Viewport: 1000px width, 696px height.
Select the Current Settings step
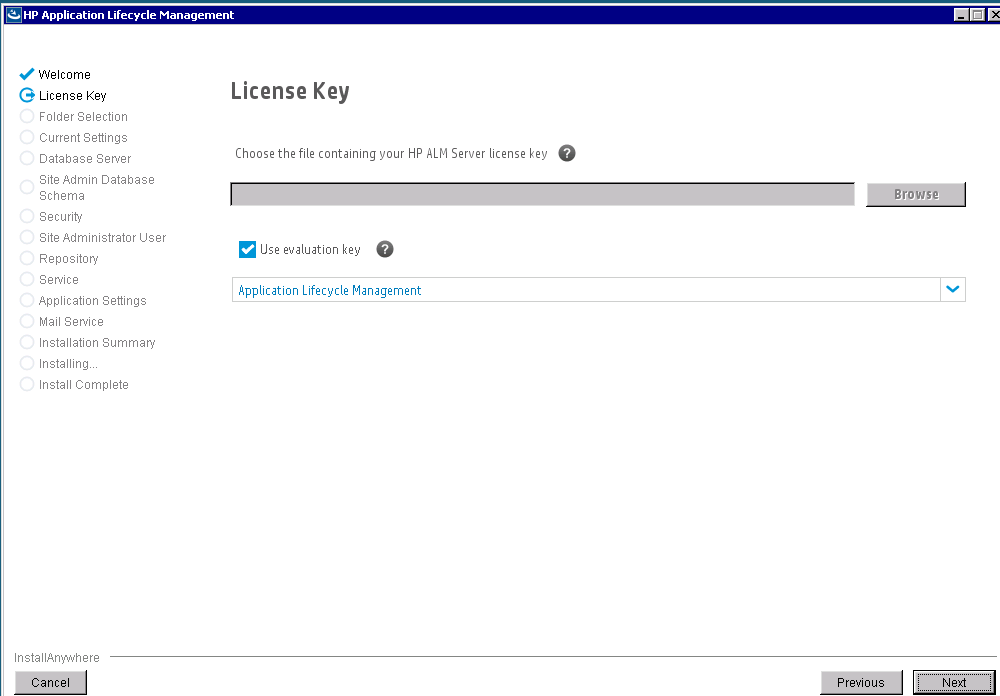(x=83, y=138)
